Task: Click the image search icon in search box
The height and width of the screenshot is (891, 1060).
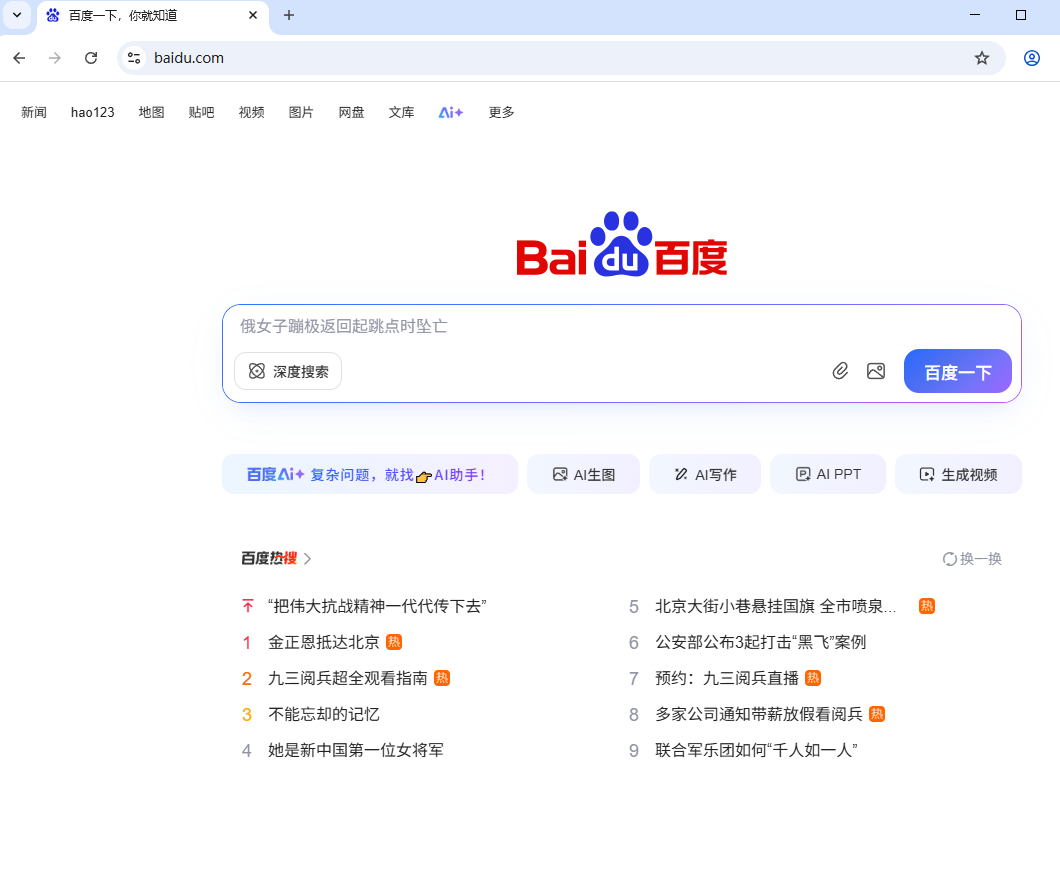Action: (x=876, y=370)
